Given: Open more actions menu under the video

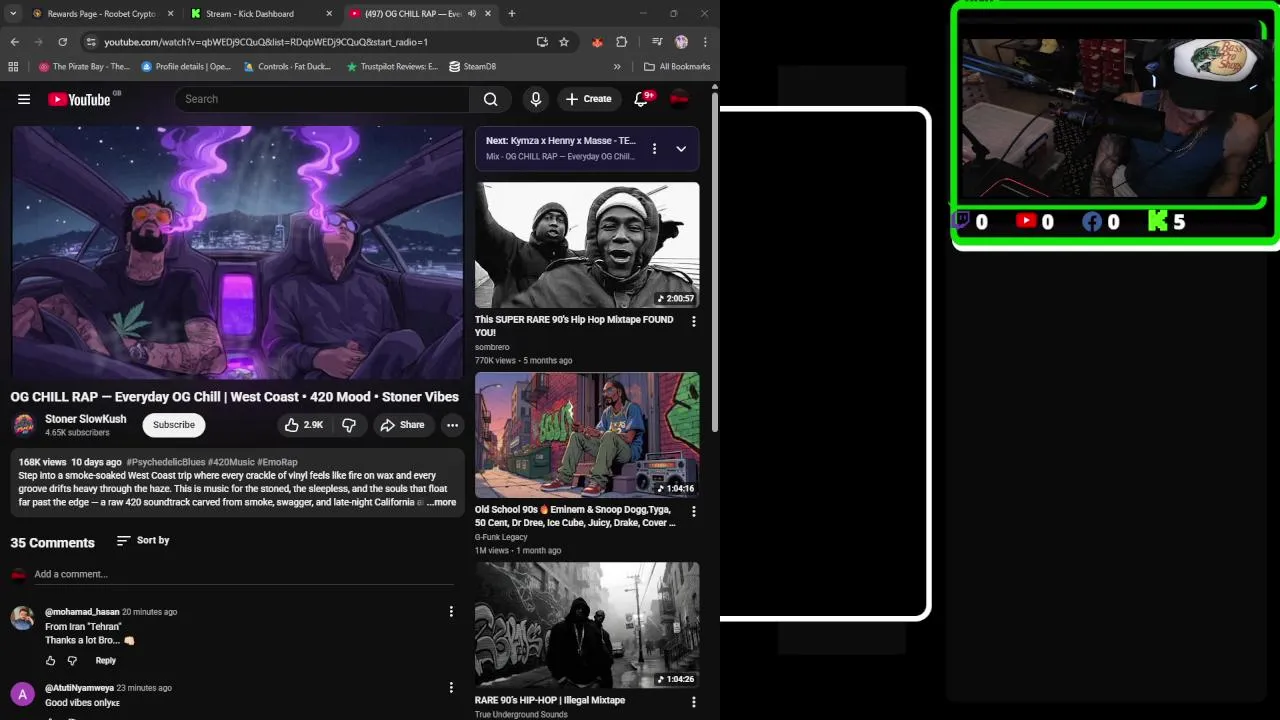Looking at the screenshot, I should click(x=452, y=425).
